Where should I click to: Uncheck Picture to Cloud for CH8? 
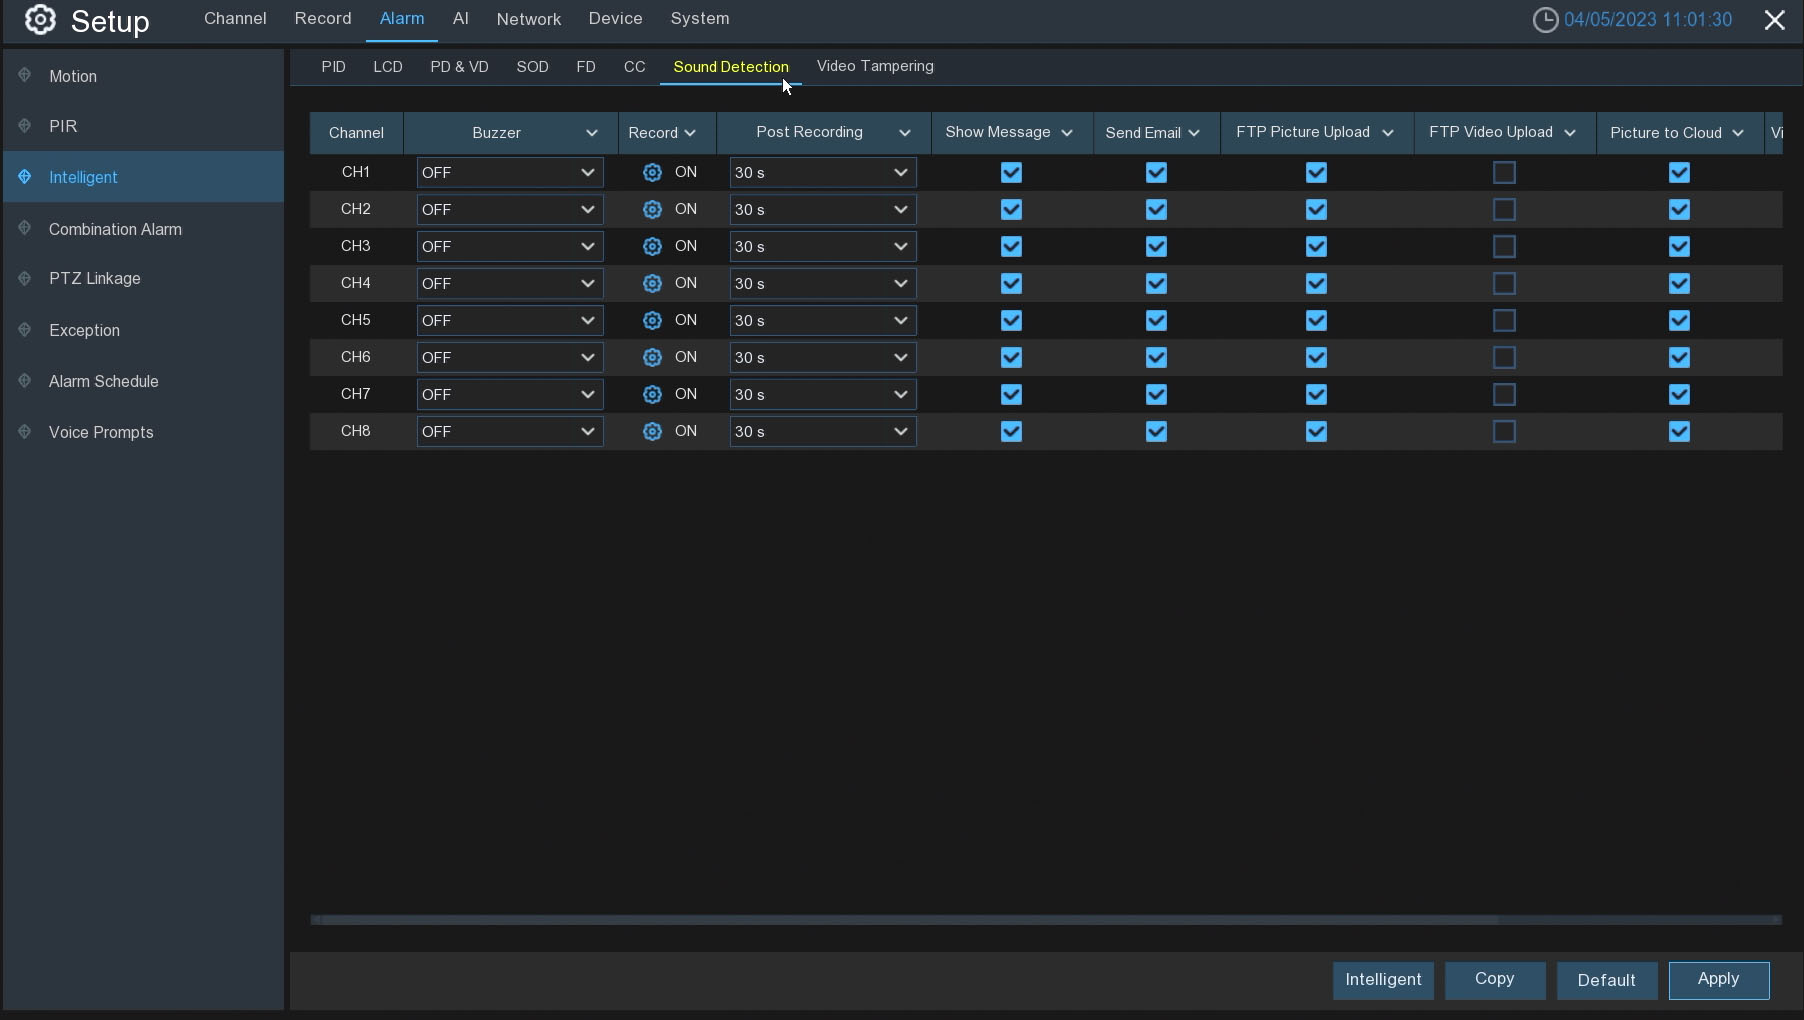(x=1679, y=432)
